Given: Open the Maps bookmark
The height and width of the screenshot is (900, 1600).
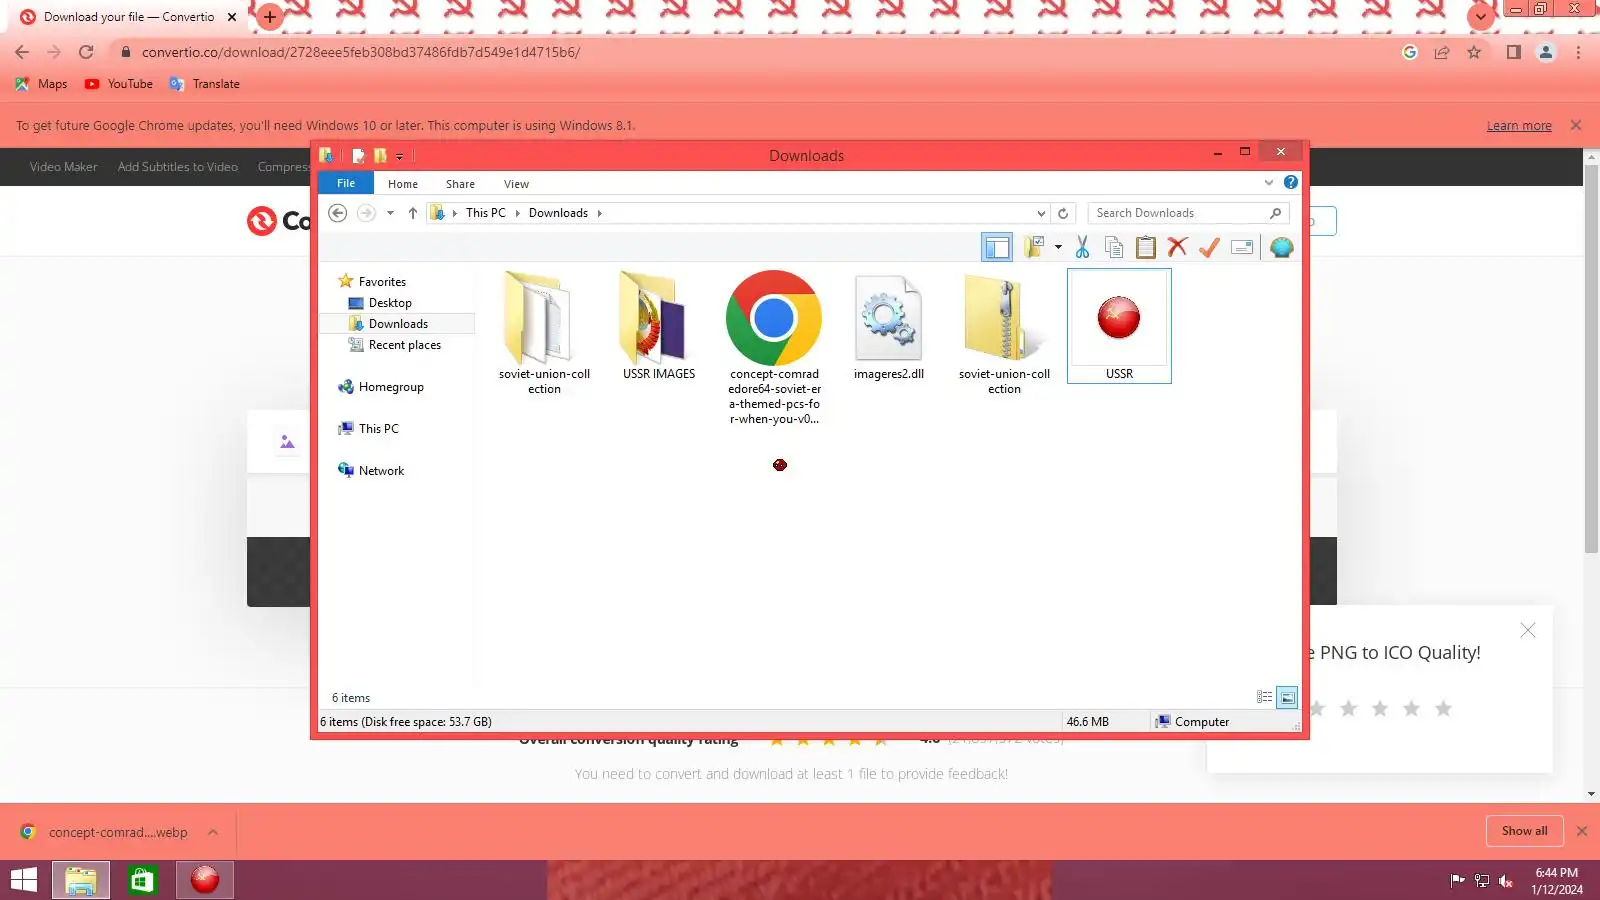Looking at the screenshot, I should tap(42, 84).
